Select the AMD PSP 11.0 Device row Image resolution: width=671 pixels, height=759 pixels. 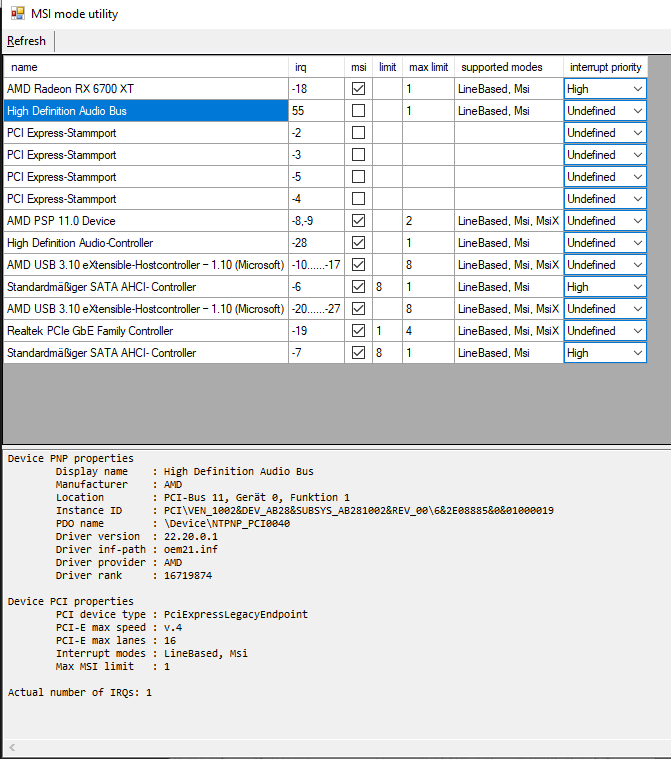146,221
